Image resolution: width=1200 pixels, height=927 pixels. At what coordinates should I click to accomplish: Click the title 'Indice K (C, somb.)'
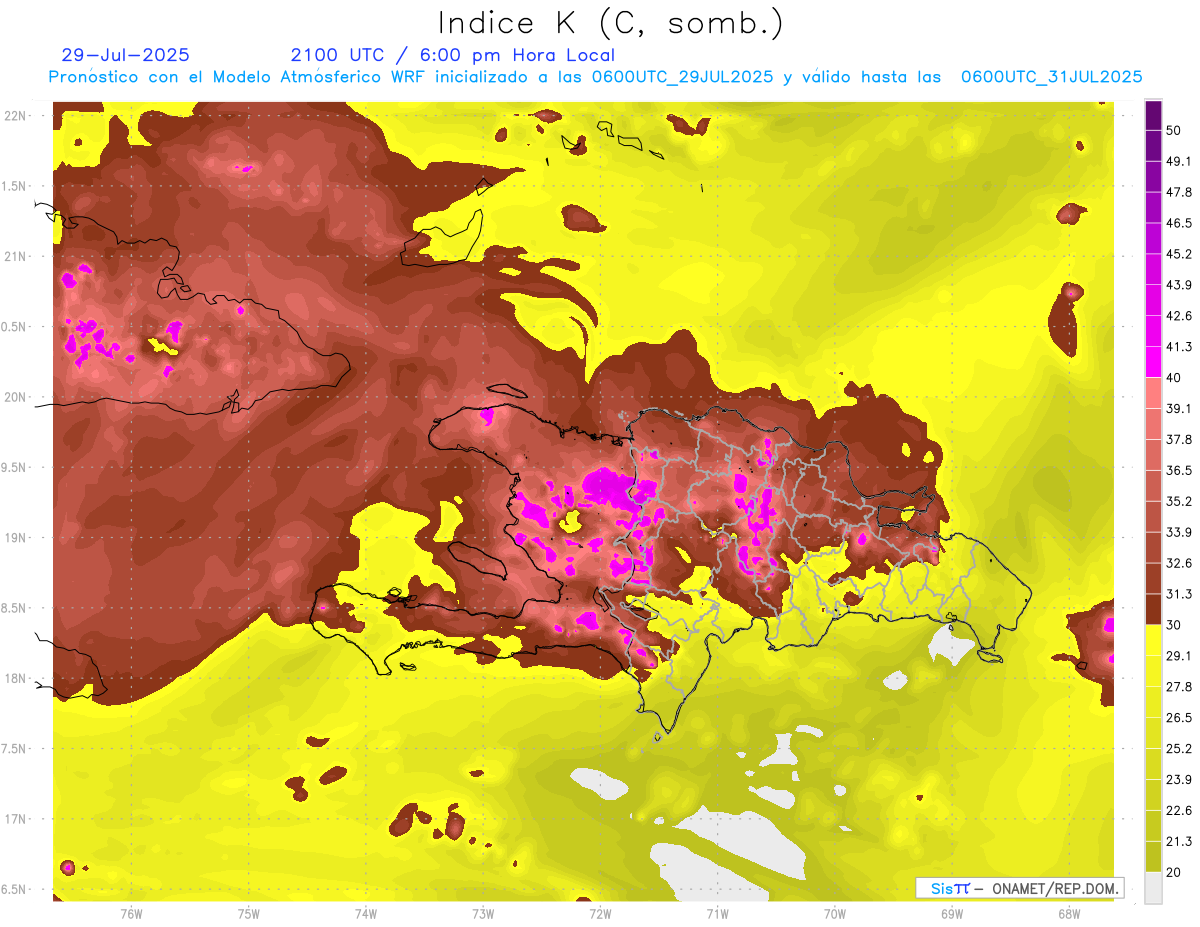(610, 24)
